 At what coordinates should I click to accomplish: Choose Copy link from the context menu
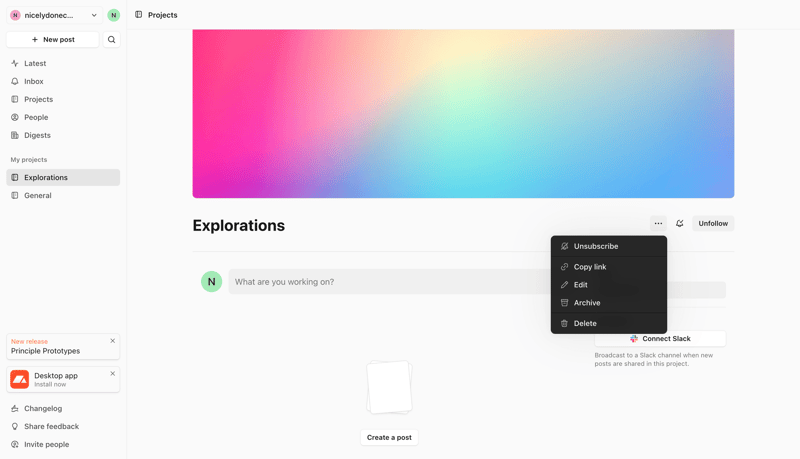click(x=609, y=267)
